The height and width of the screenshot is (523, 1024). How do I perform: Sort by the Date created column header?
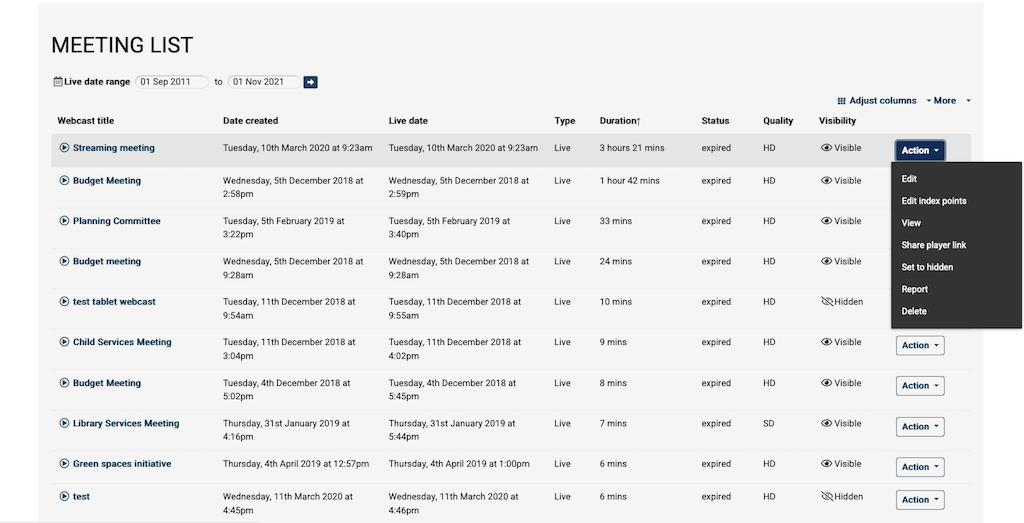tap(250, 121)
